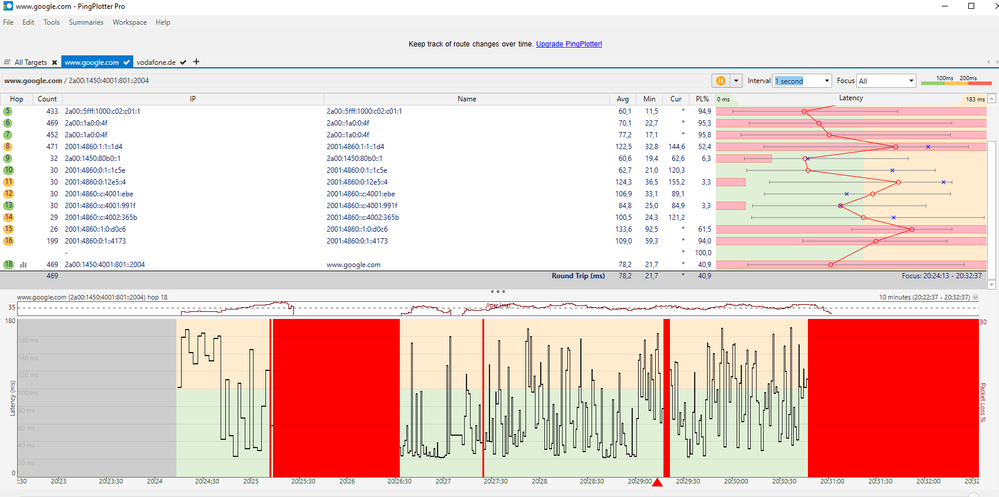Image resolution: width=999 pixels, height=497 pixels.
Task: Open the Edit menu
Action: tap(28, 22)
